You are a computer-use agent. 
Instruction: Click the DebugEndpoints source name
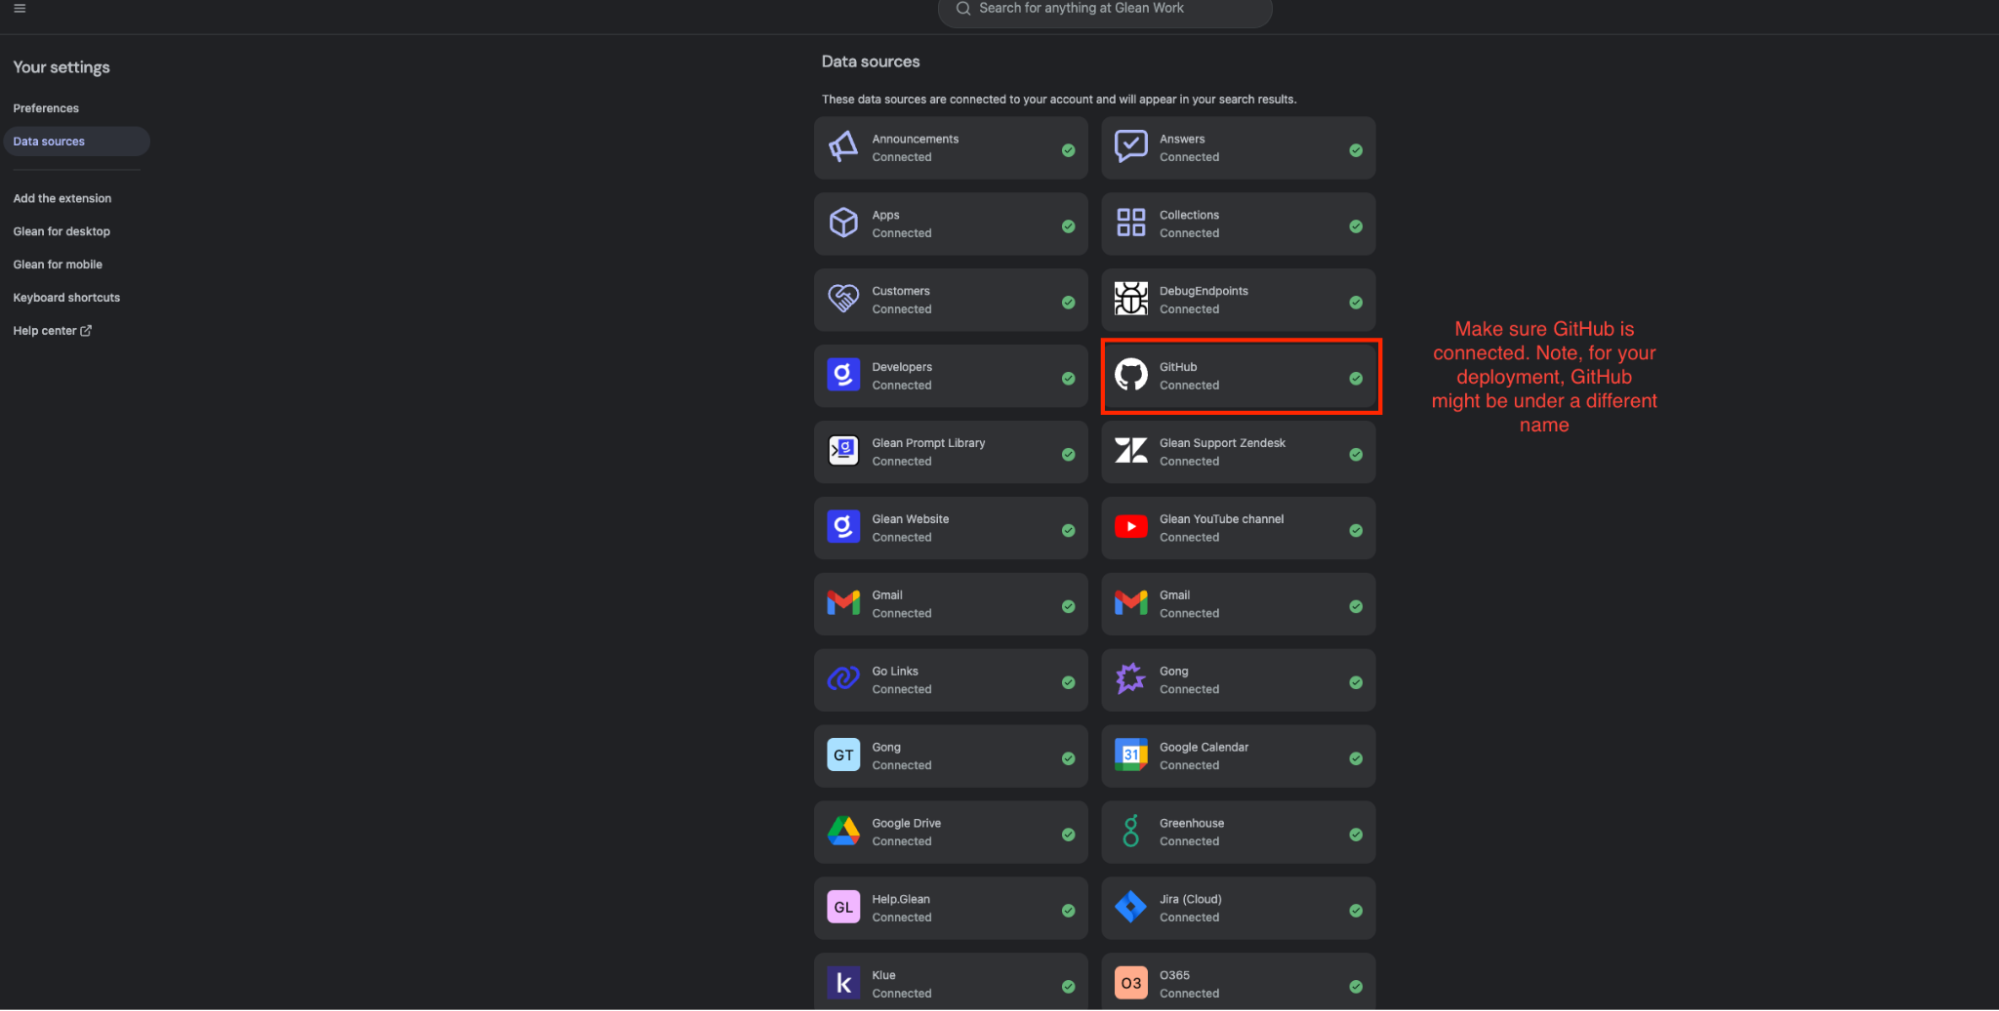click(x=1203, y=291)
